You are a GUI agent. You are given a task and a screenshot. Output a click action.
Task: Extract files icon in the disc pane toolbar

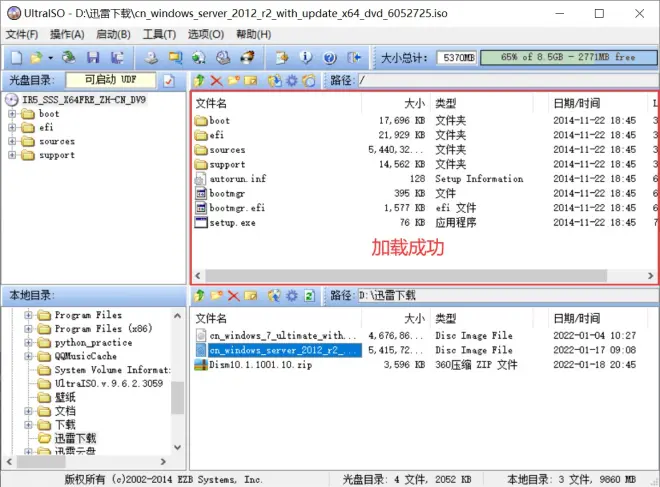click(x=274, y=80)
